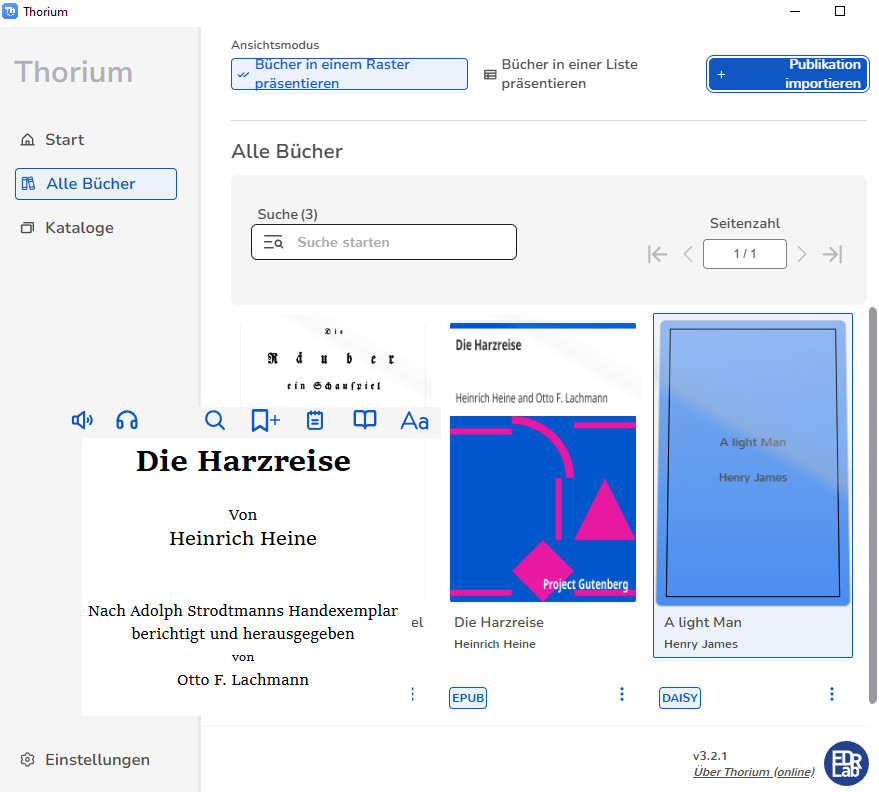The width and height of the screenshot is (879, 792).
Task: Open options menu for Die Harzreise book
Action: (x=622, y=694)
